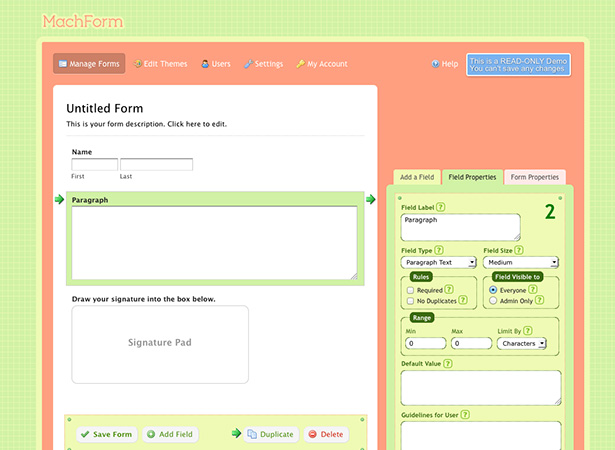Click the help icon beside Guidelines for User

point(465,414)
